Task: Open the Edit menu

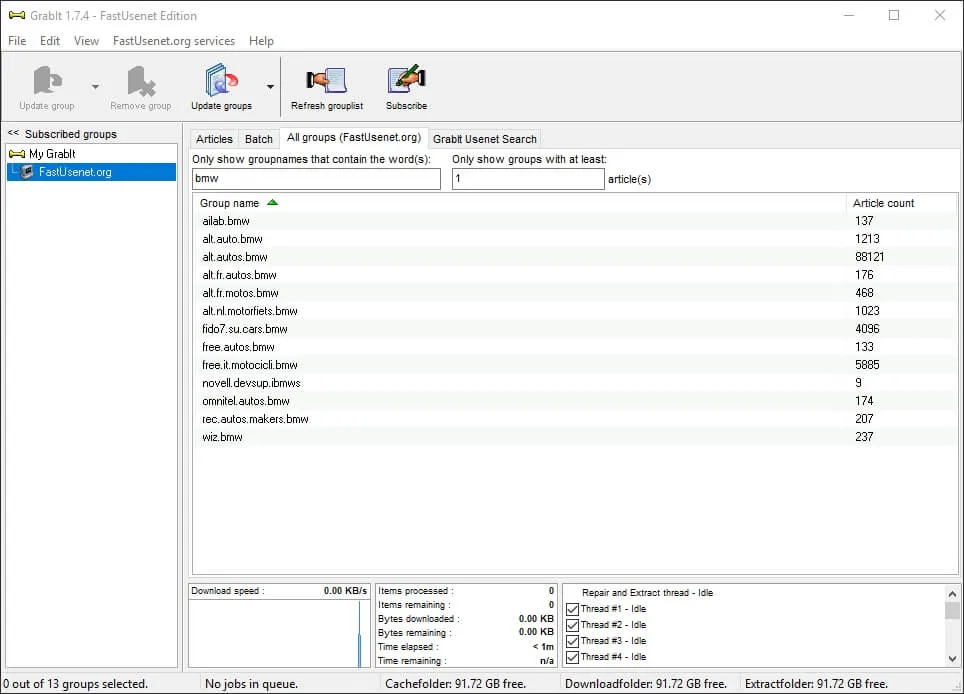Action: [x=50, y=41]
